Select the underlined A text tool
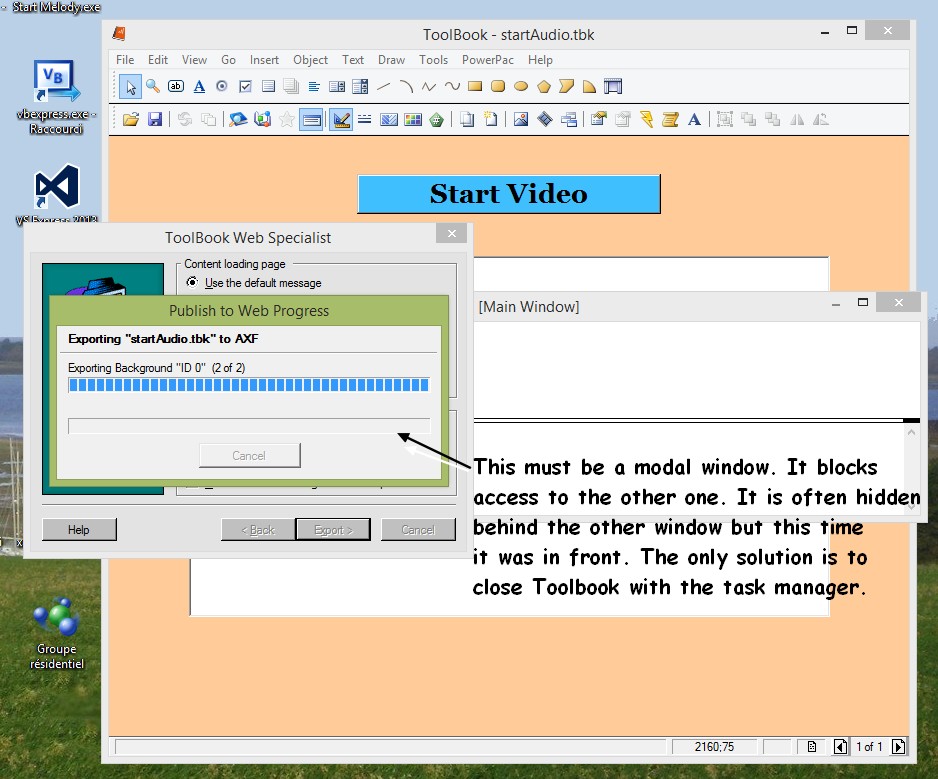Image resolution: width=938 pixels, height=779 pixels. pos(199,87)
